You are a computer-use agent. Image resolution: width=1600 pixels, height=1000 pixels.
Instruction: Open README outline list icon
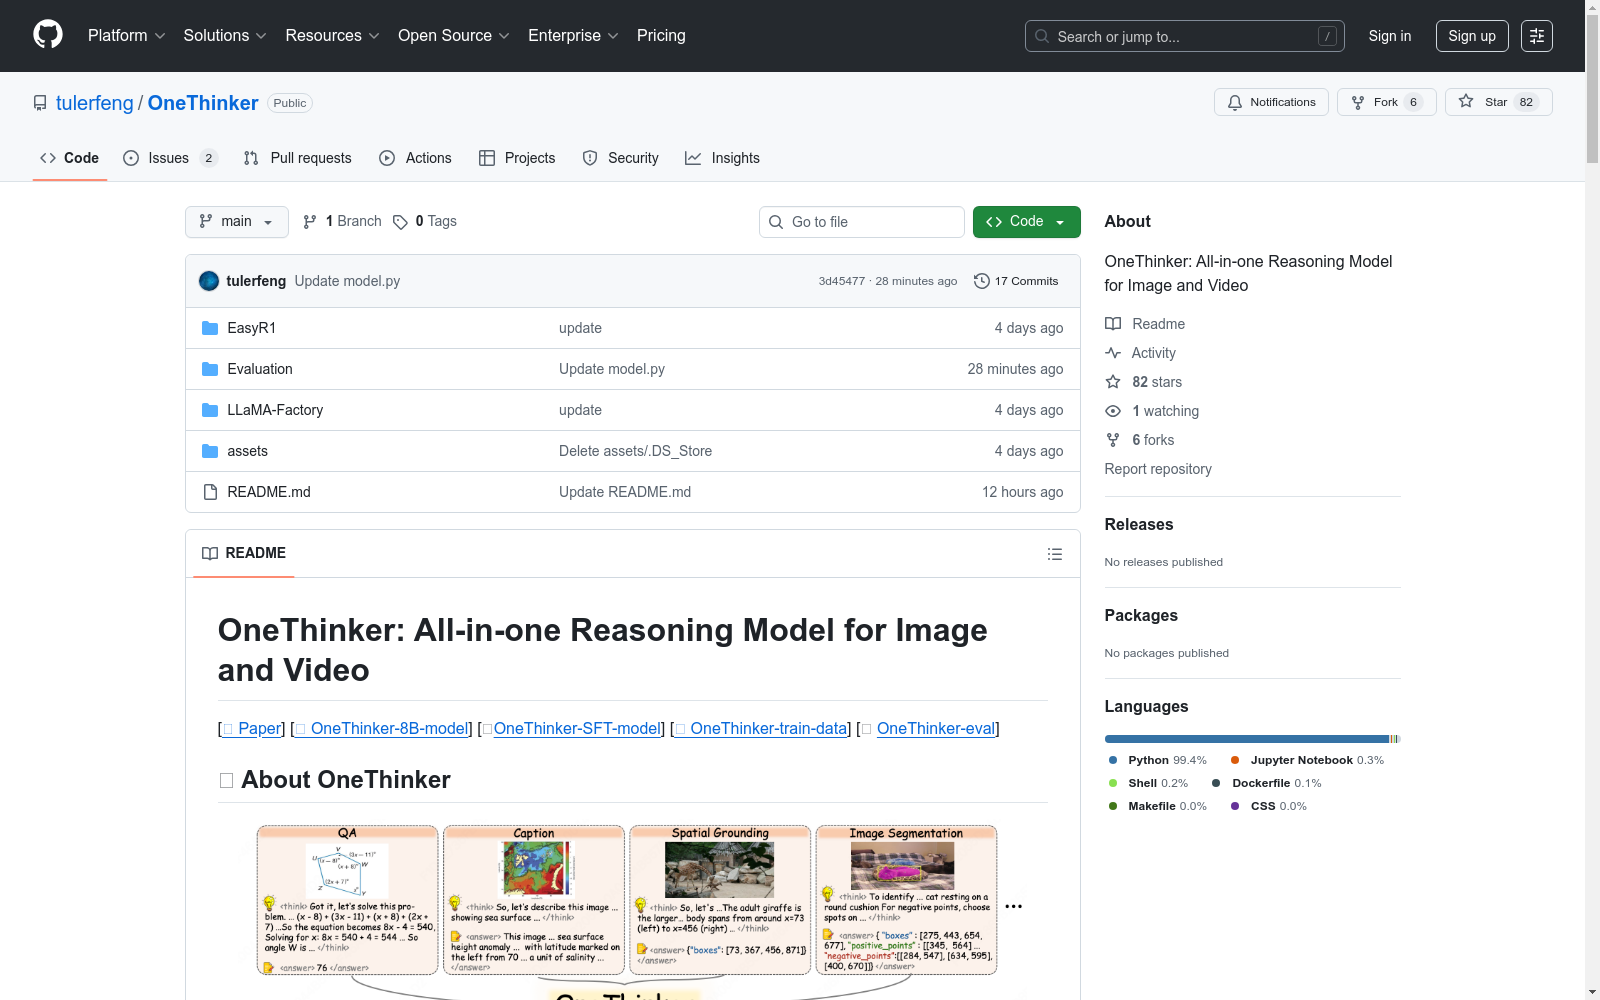pos(1055,554)
